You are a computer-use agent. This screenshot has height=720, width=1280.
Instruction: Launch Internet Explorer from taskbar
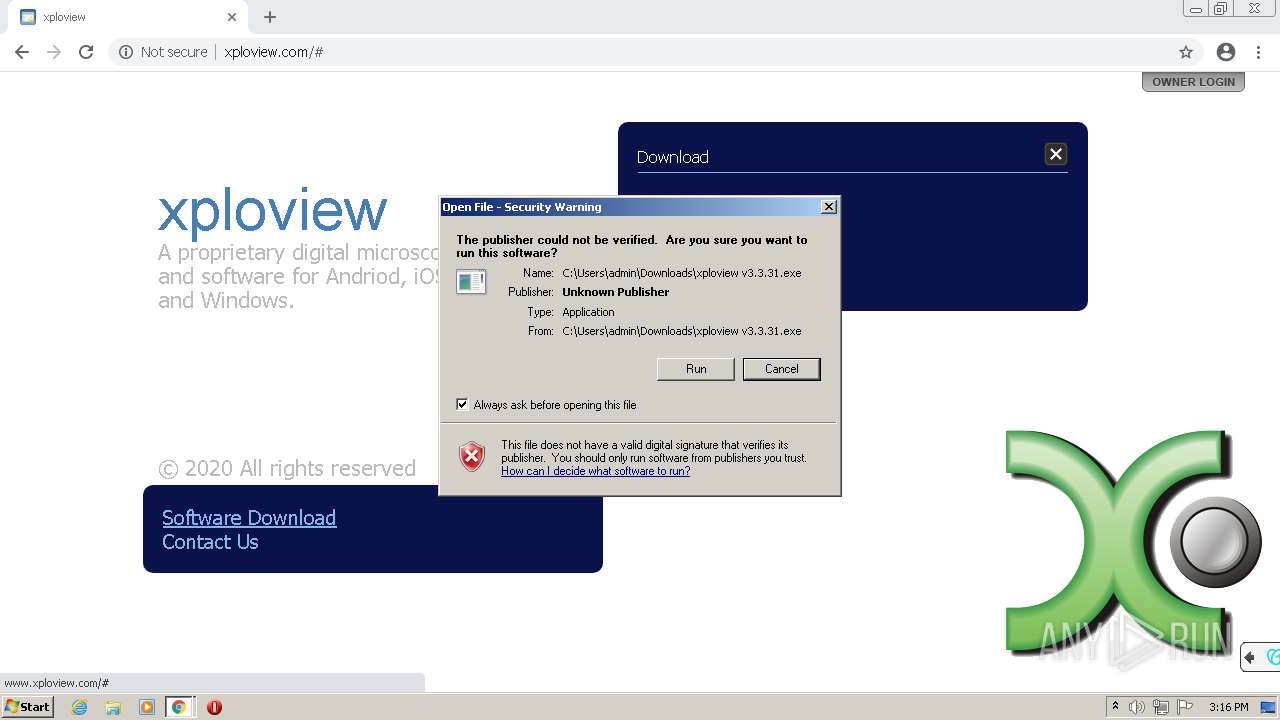click(x=80, y=707)
